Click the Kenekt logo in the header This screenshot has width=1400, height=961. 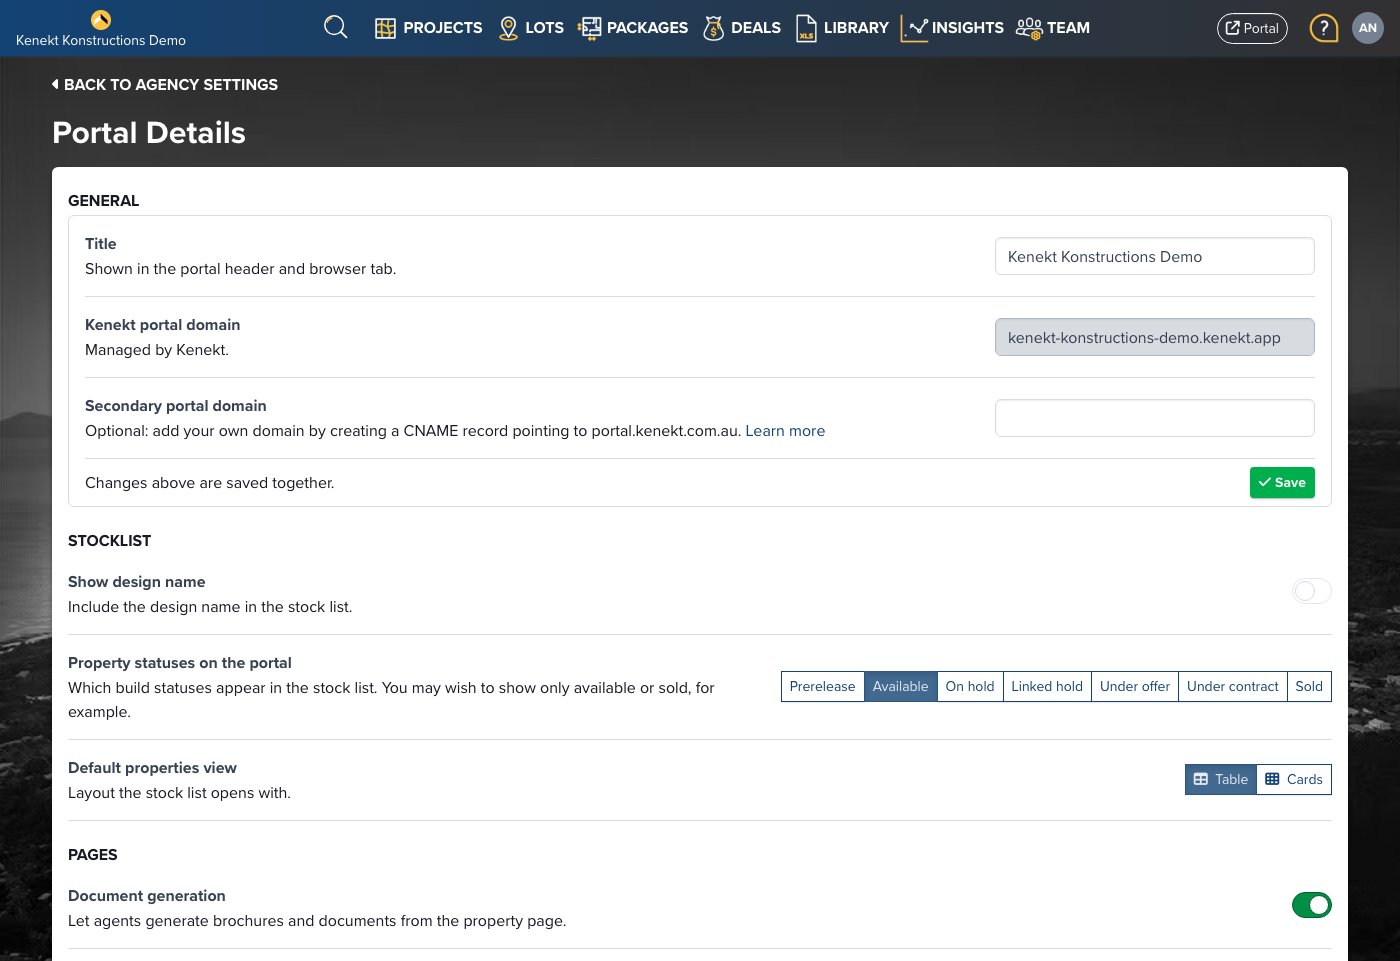101,19
